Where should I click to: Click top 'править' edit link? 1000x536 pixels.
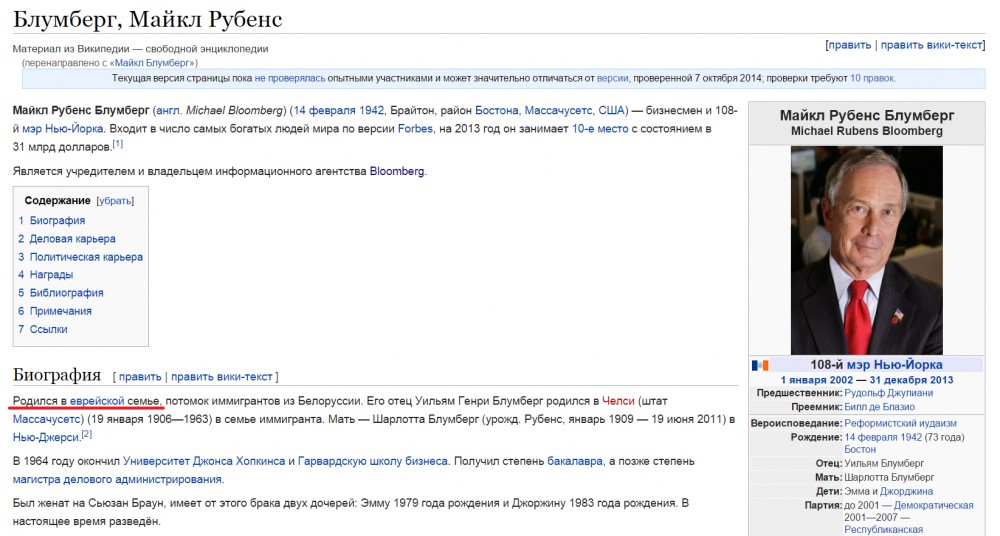click(849, 45)
